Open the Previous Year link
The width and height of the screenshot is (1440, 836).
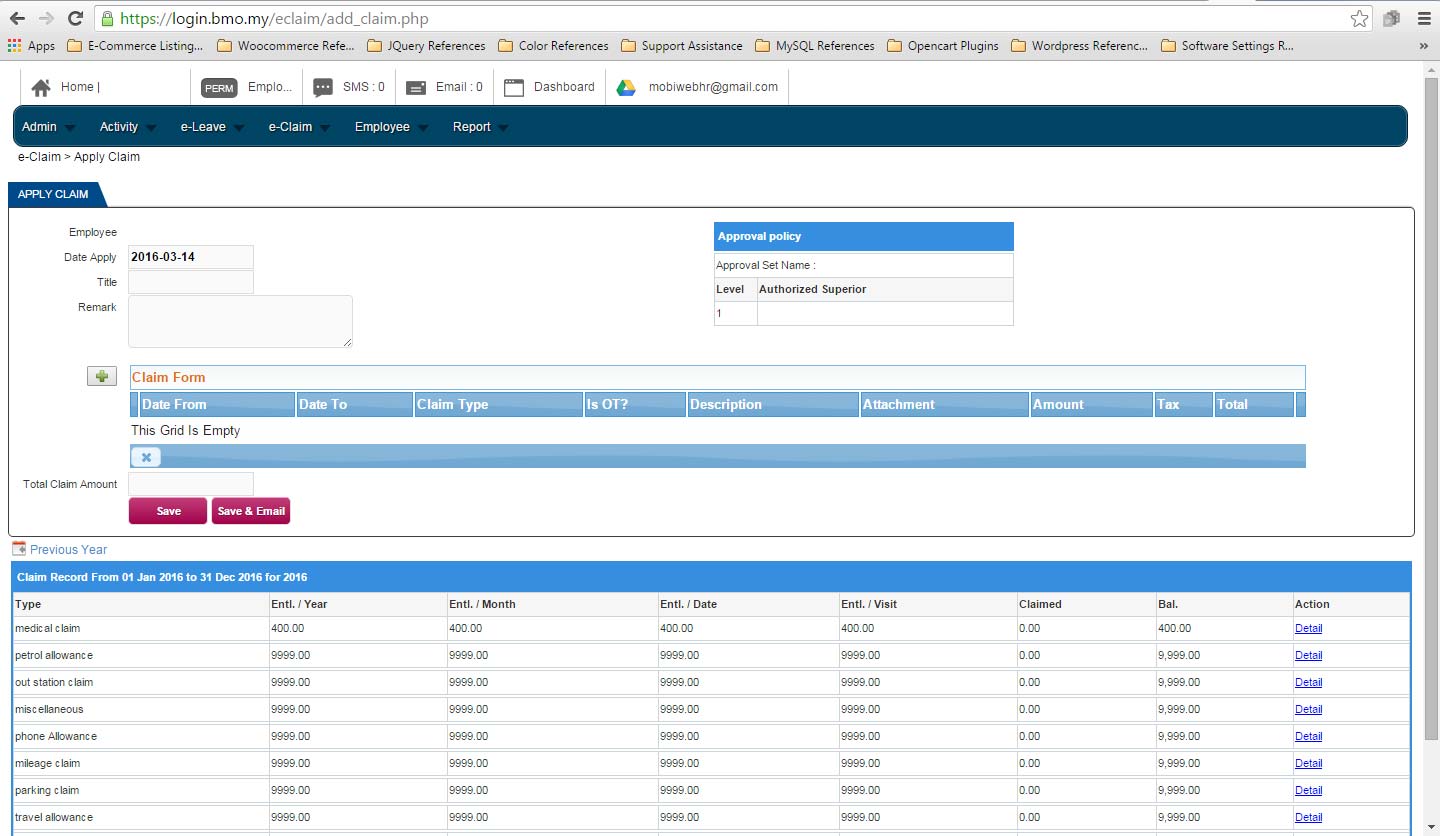pos(68,549)
